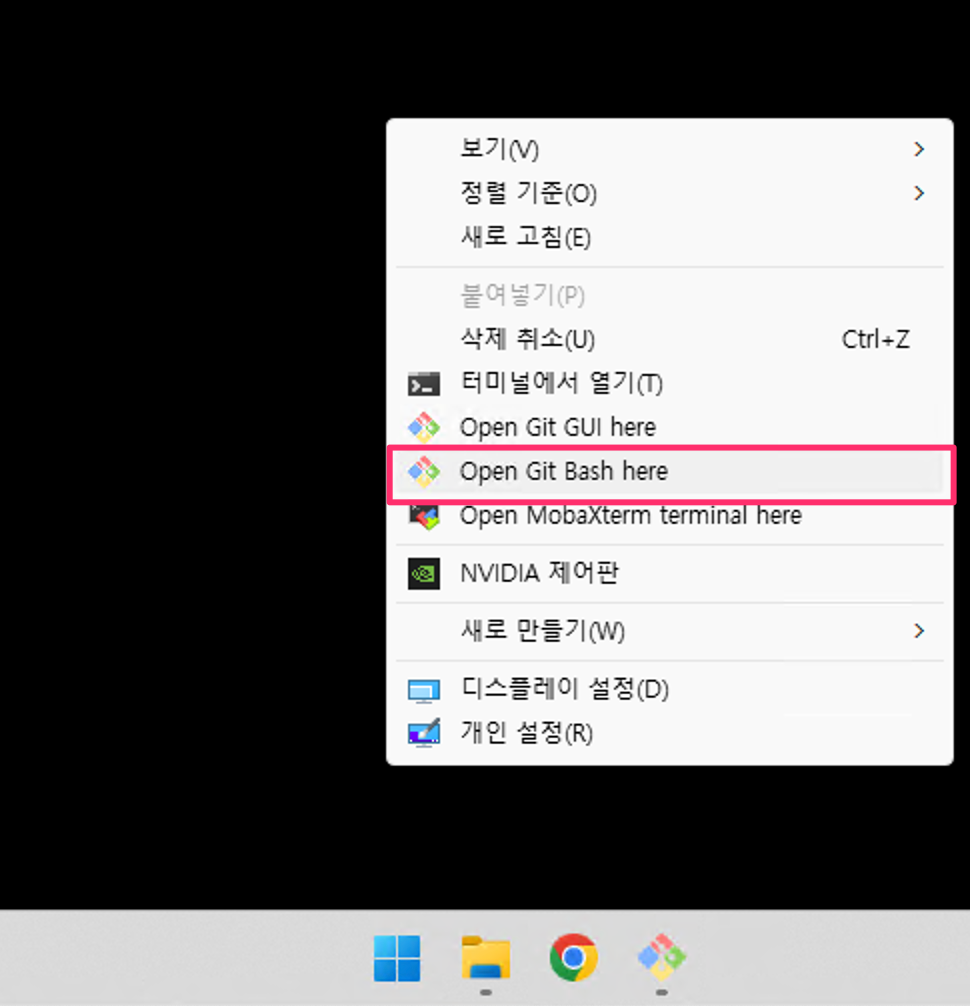Open the Windows Start menu
Image resolution: width=970 pixels, height=1006 pixels.
click(397, 959)
